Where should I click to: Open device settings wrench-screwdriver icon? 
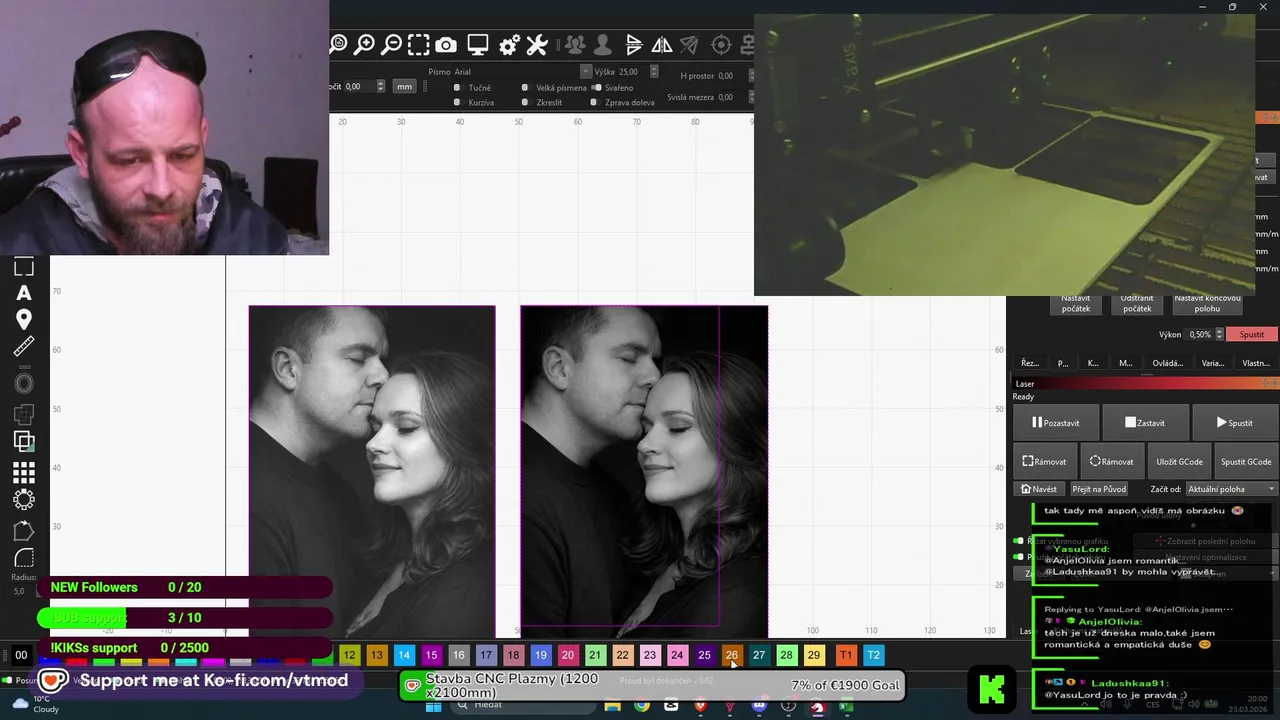[537, 45]
